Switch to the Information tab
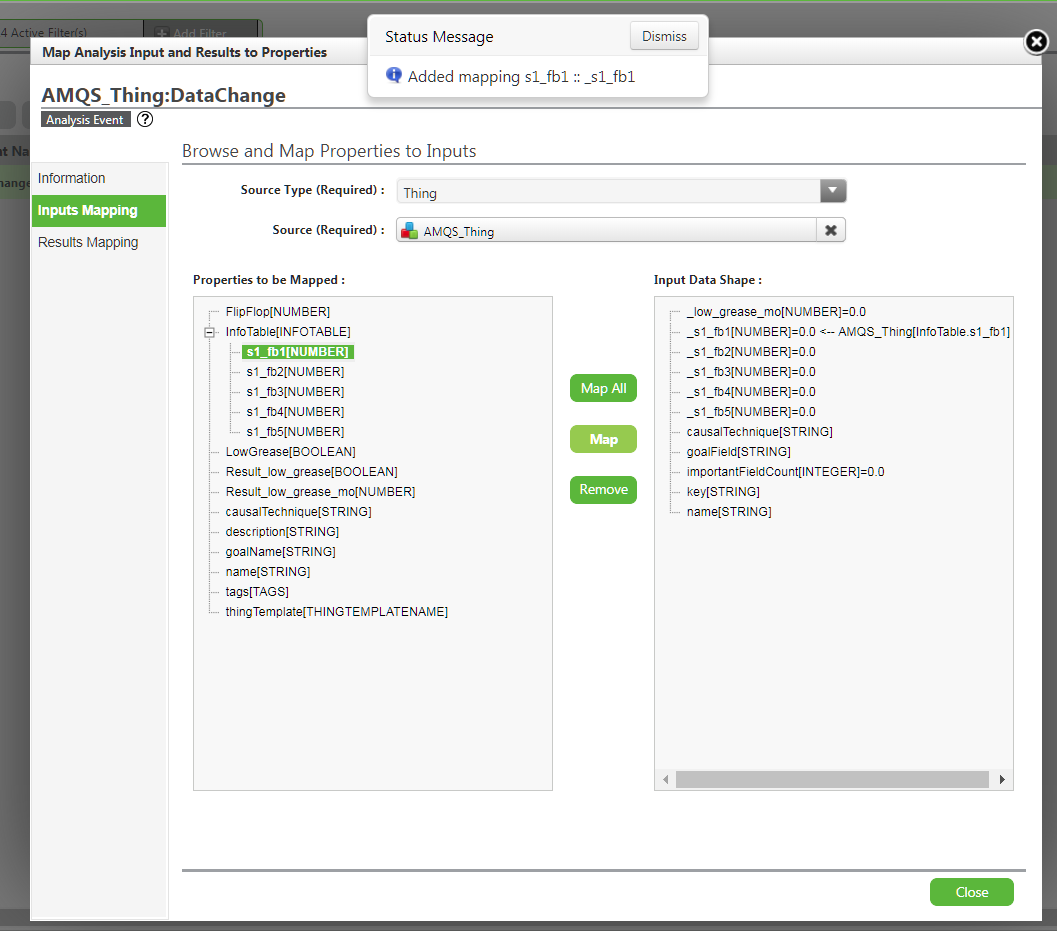The height and width of the screenshot is (931, 1057). coord(71,177)
